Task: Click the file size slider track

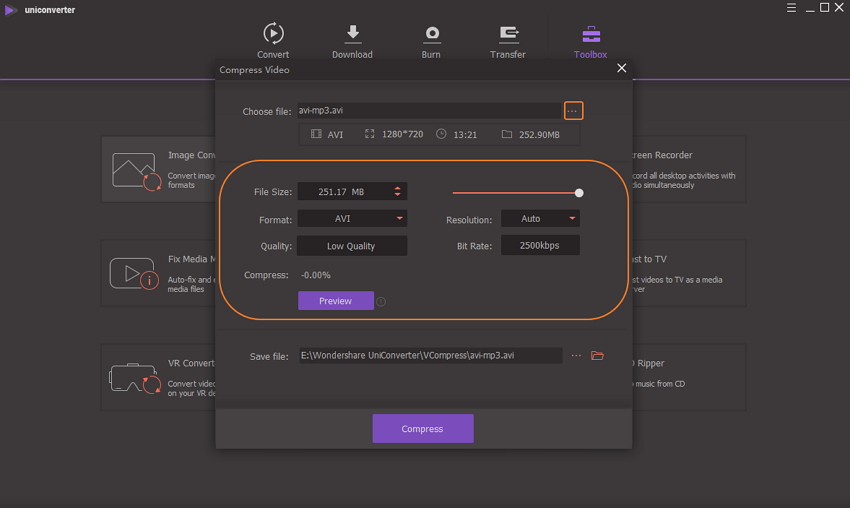Action: [515, 193]
